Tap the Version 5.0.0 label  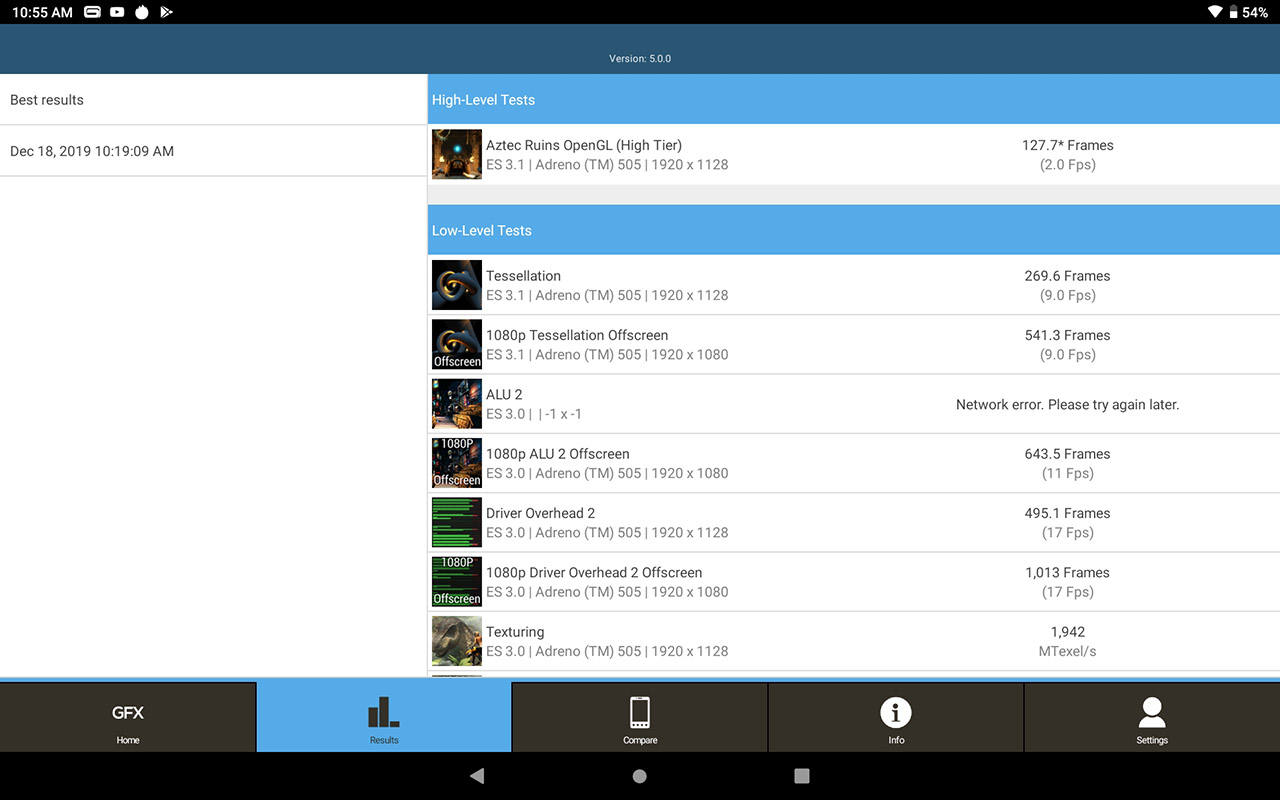[640, 59]
